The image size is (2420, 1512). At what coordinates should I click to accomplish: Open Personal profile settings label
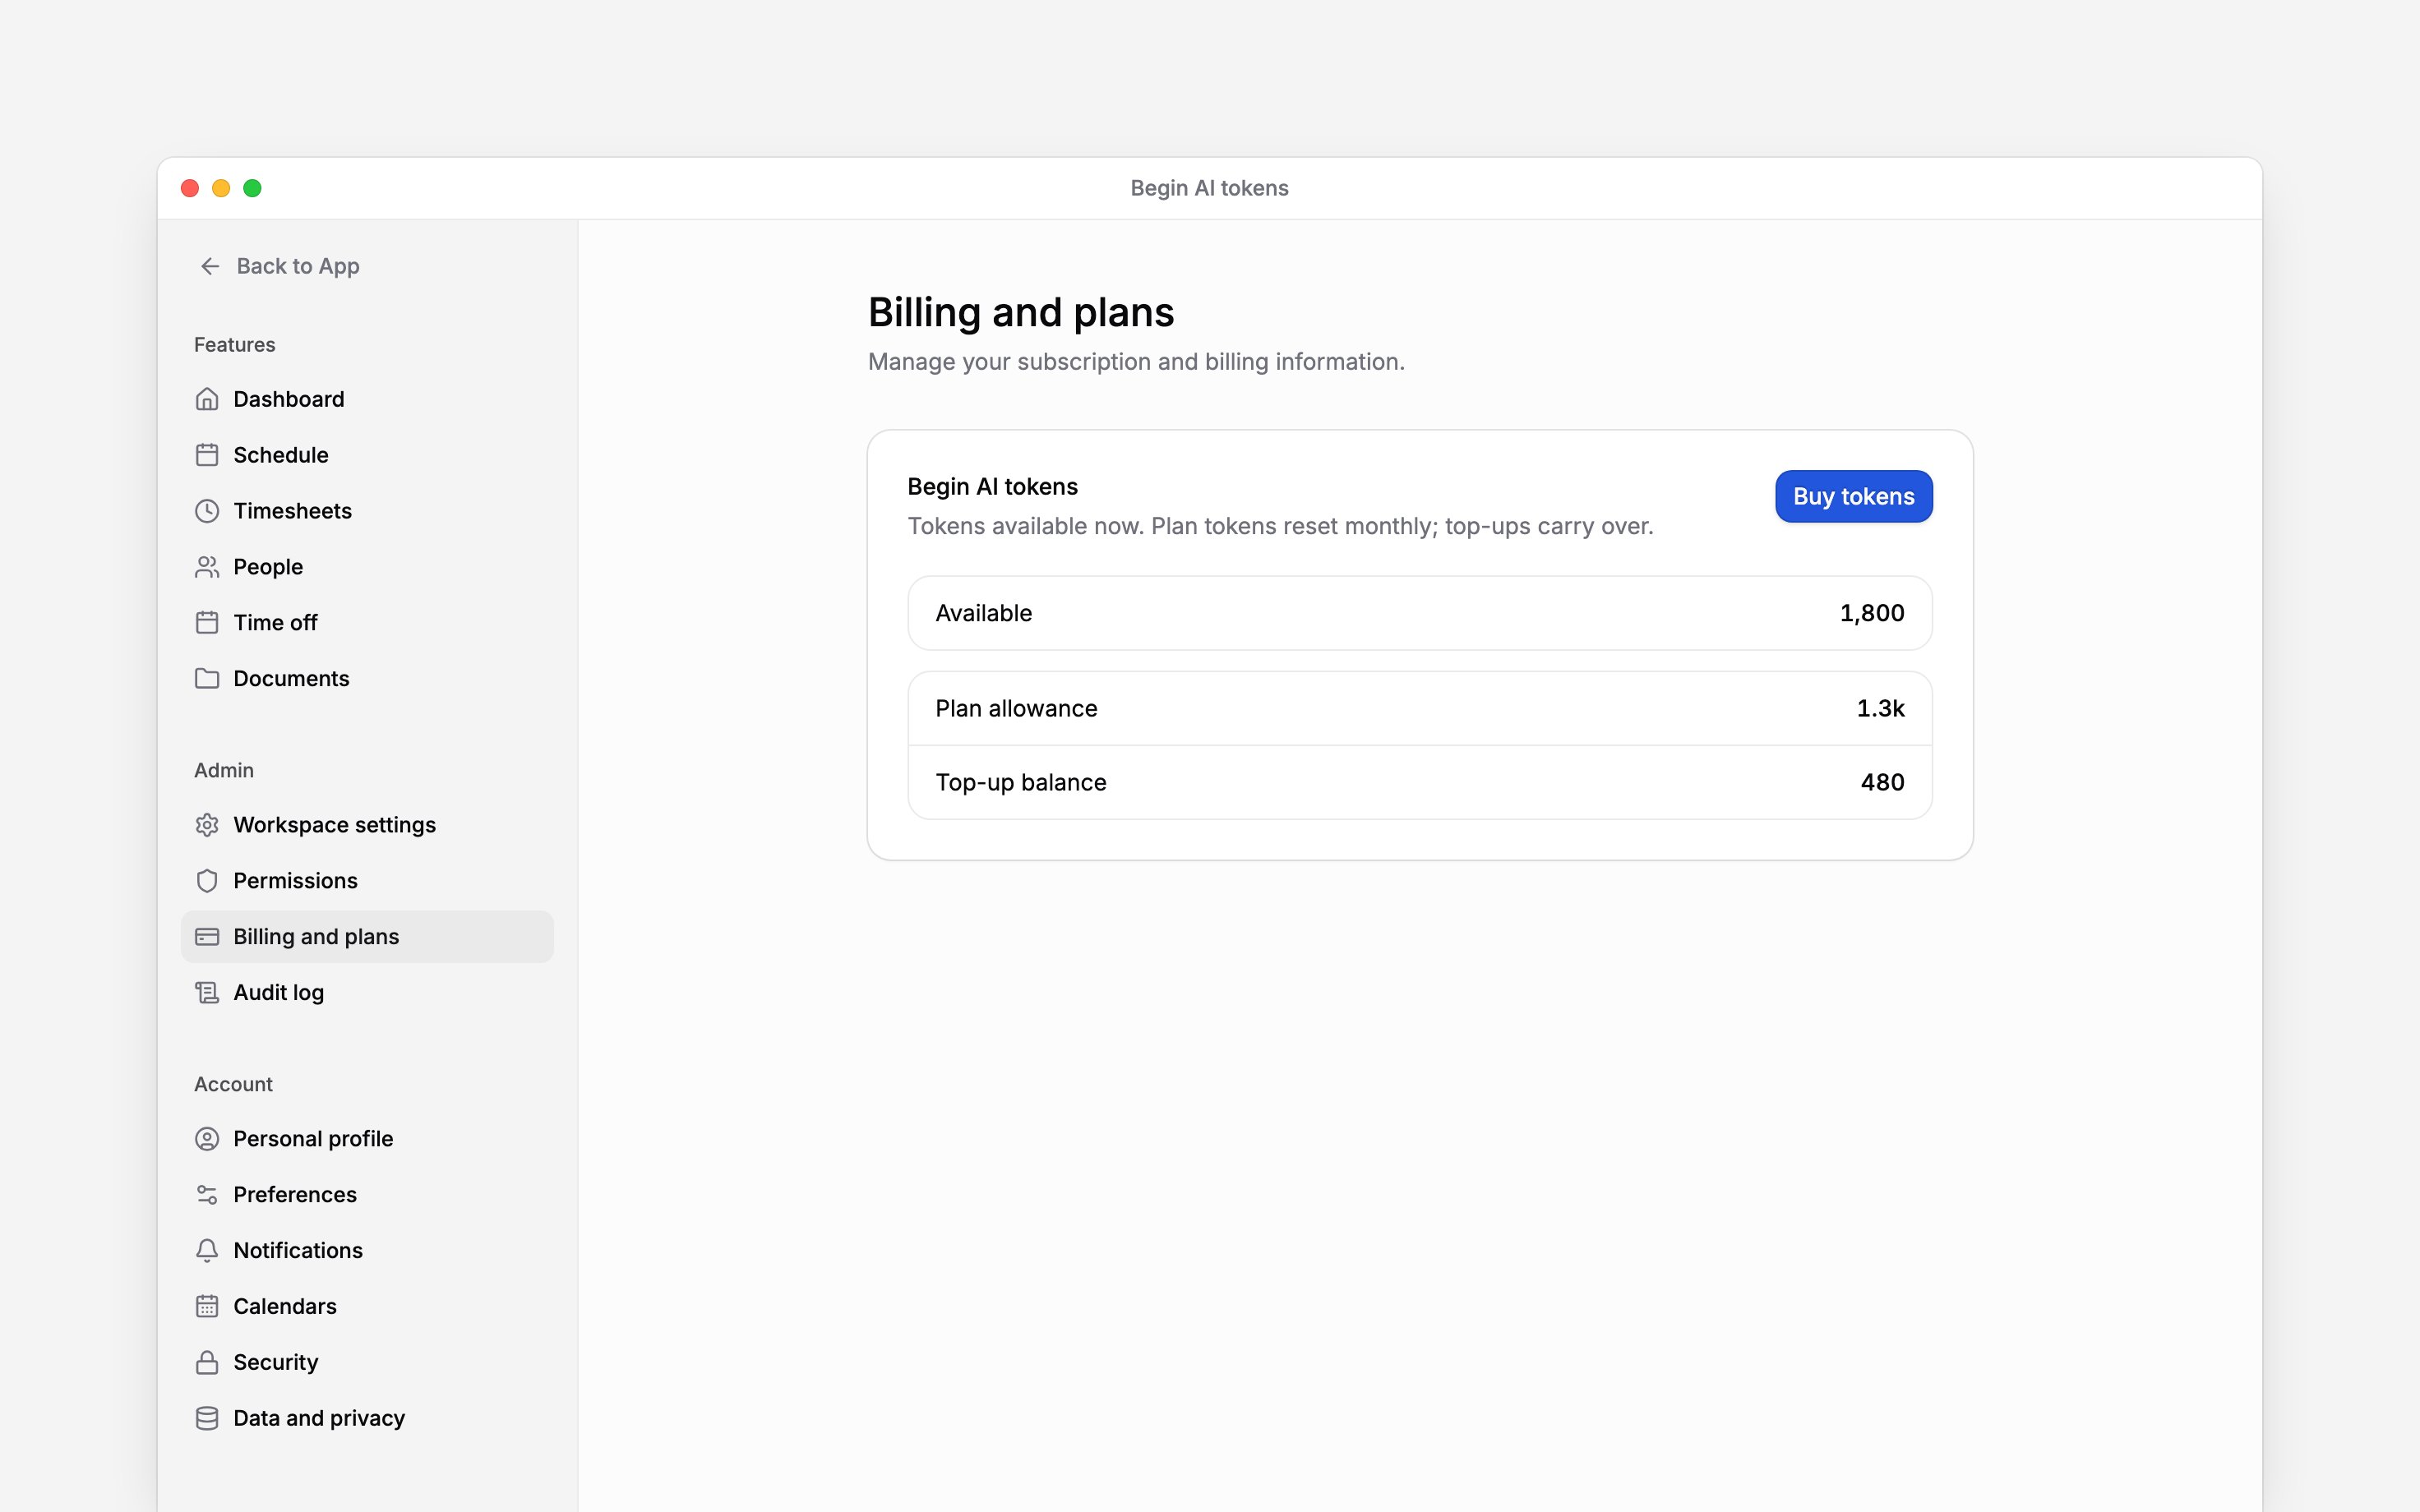coord(313,1139)
